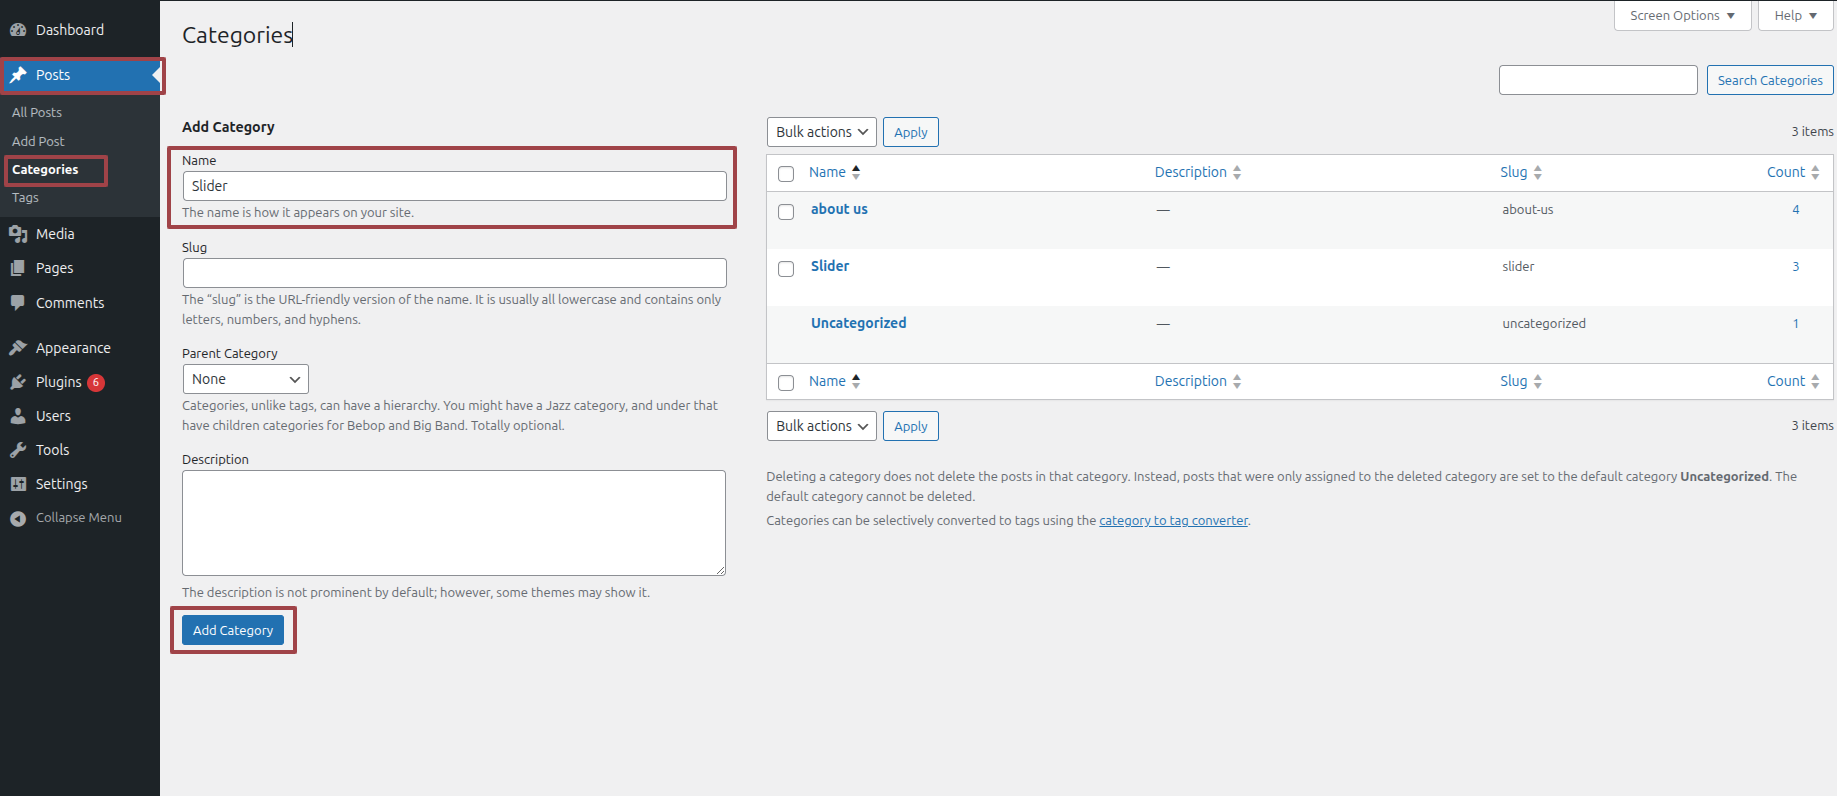Click the Plugins plug icon
Image resolution: width=1837 pixels, height=796 pixels.
click(18, 382)
